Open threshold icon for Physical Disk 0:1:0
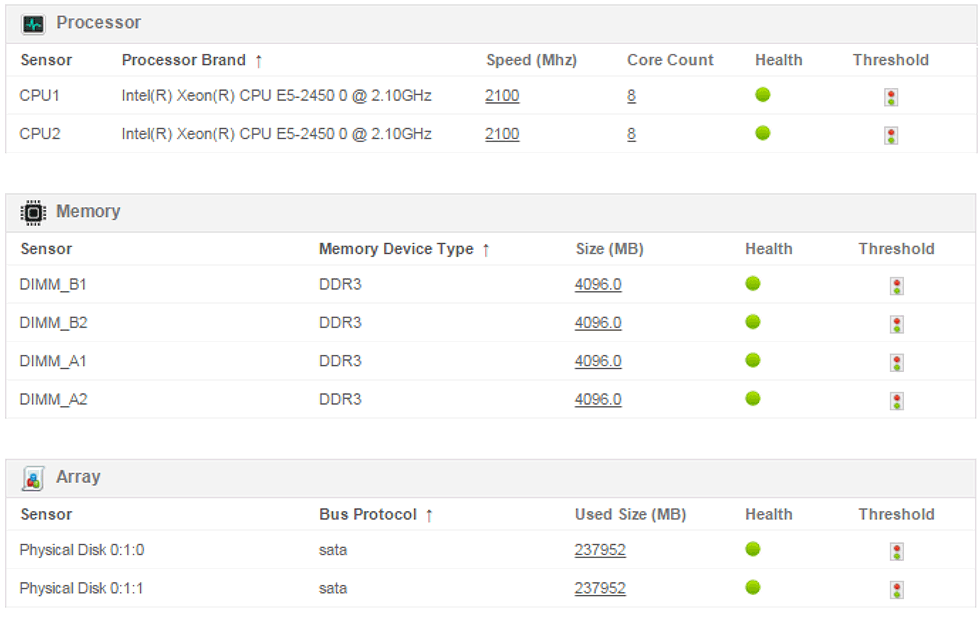This screenshot has width=980, height=629. [x=897, y=551]
